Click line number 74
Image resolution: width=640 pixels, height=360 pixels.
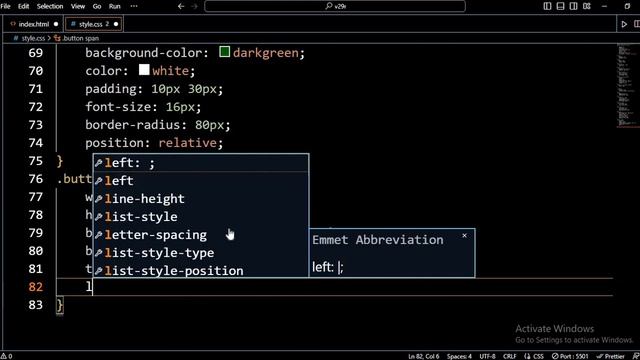[x=36, y=142]
